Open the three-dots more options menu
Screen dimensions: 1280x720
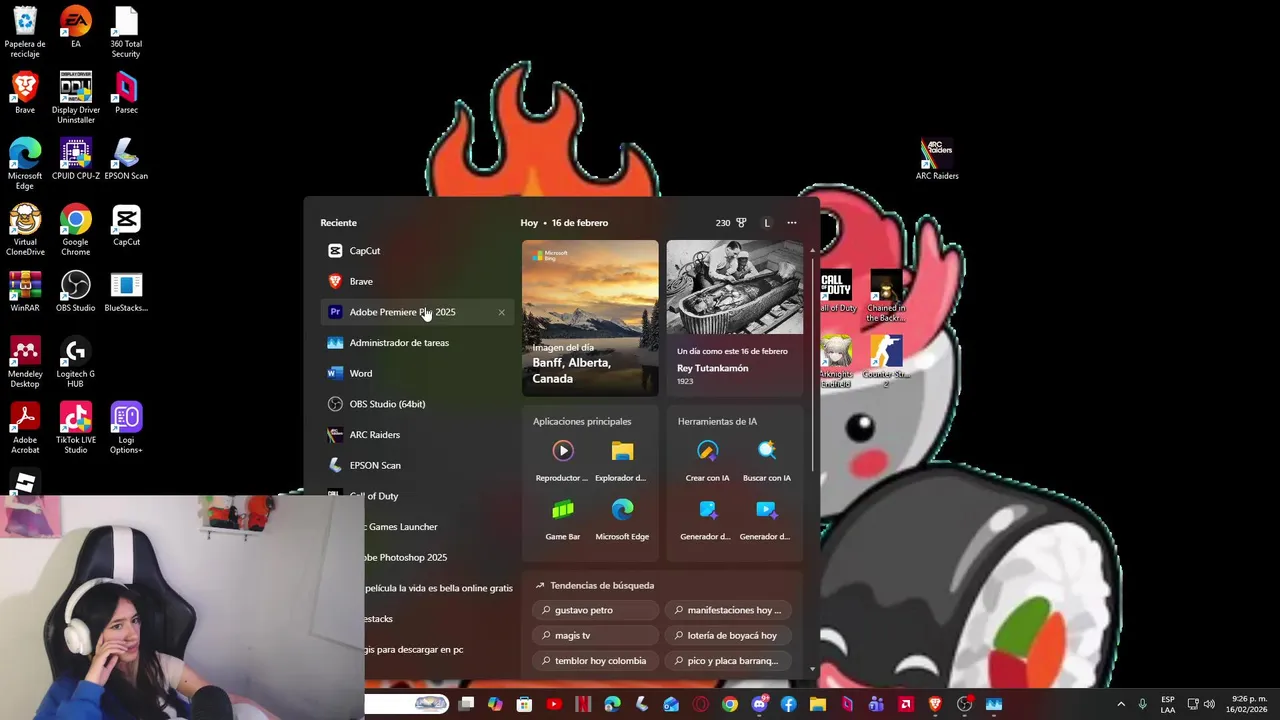(792, 223)
